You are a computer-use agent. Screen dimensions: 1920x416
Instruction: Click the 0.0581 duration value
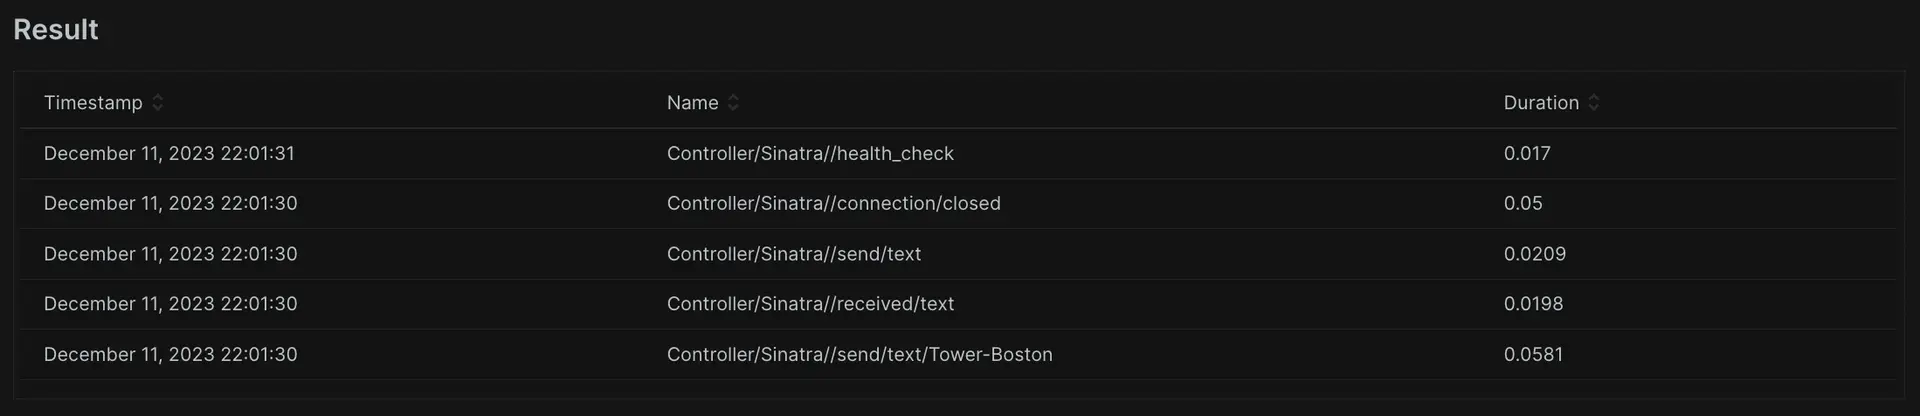(1533, 355)
